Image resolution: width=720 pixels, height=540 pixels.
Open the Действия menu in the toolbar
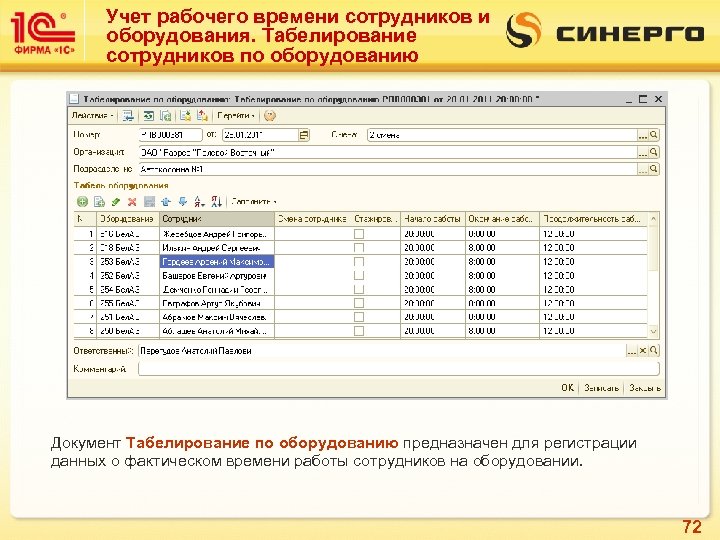pyautogui.click(x=92, y=116)
